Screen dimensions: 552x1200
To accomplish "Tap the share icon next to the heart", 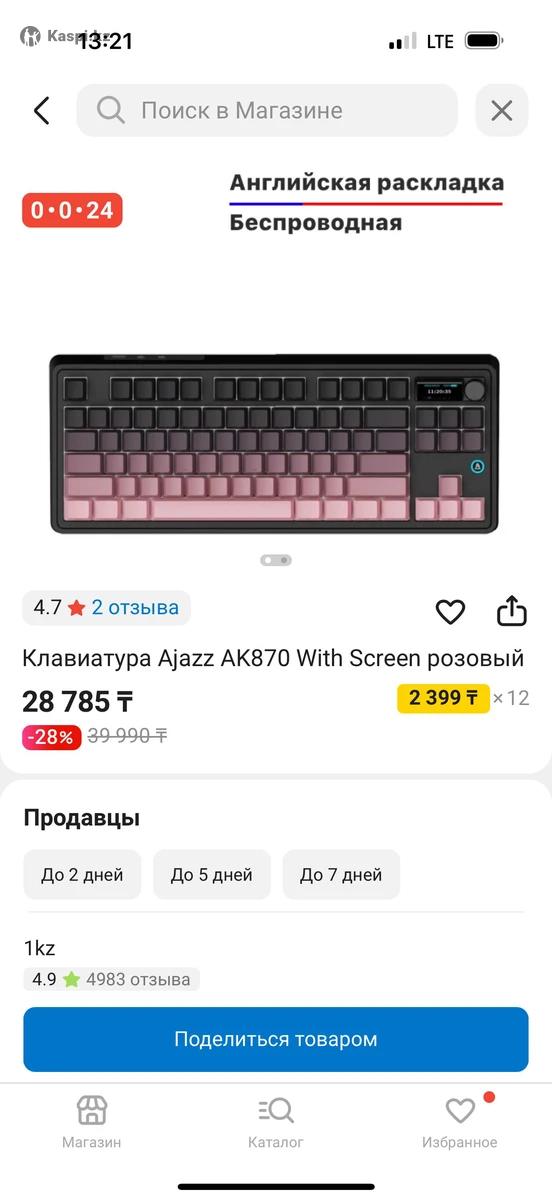I will coord(512,610).
